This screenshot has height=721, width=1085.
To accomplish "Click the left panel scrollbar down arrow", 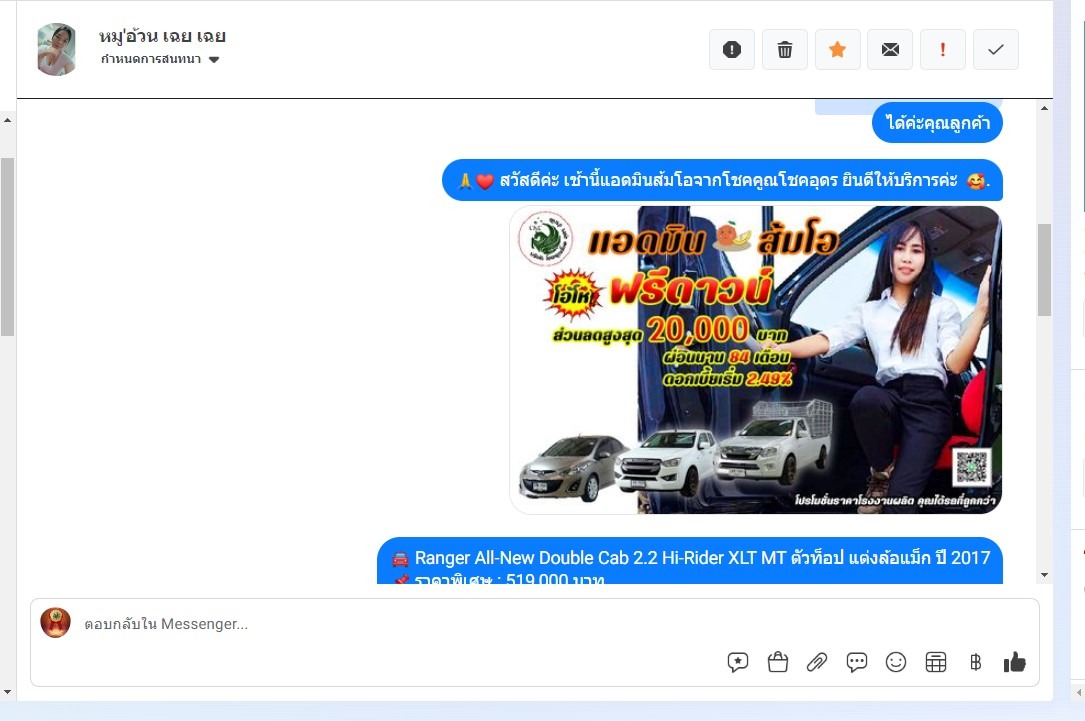I will point(7,692).
